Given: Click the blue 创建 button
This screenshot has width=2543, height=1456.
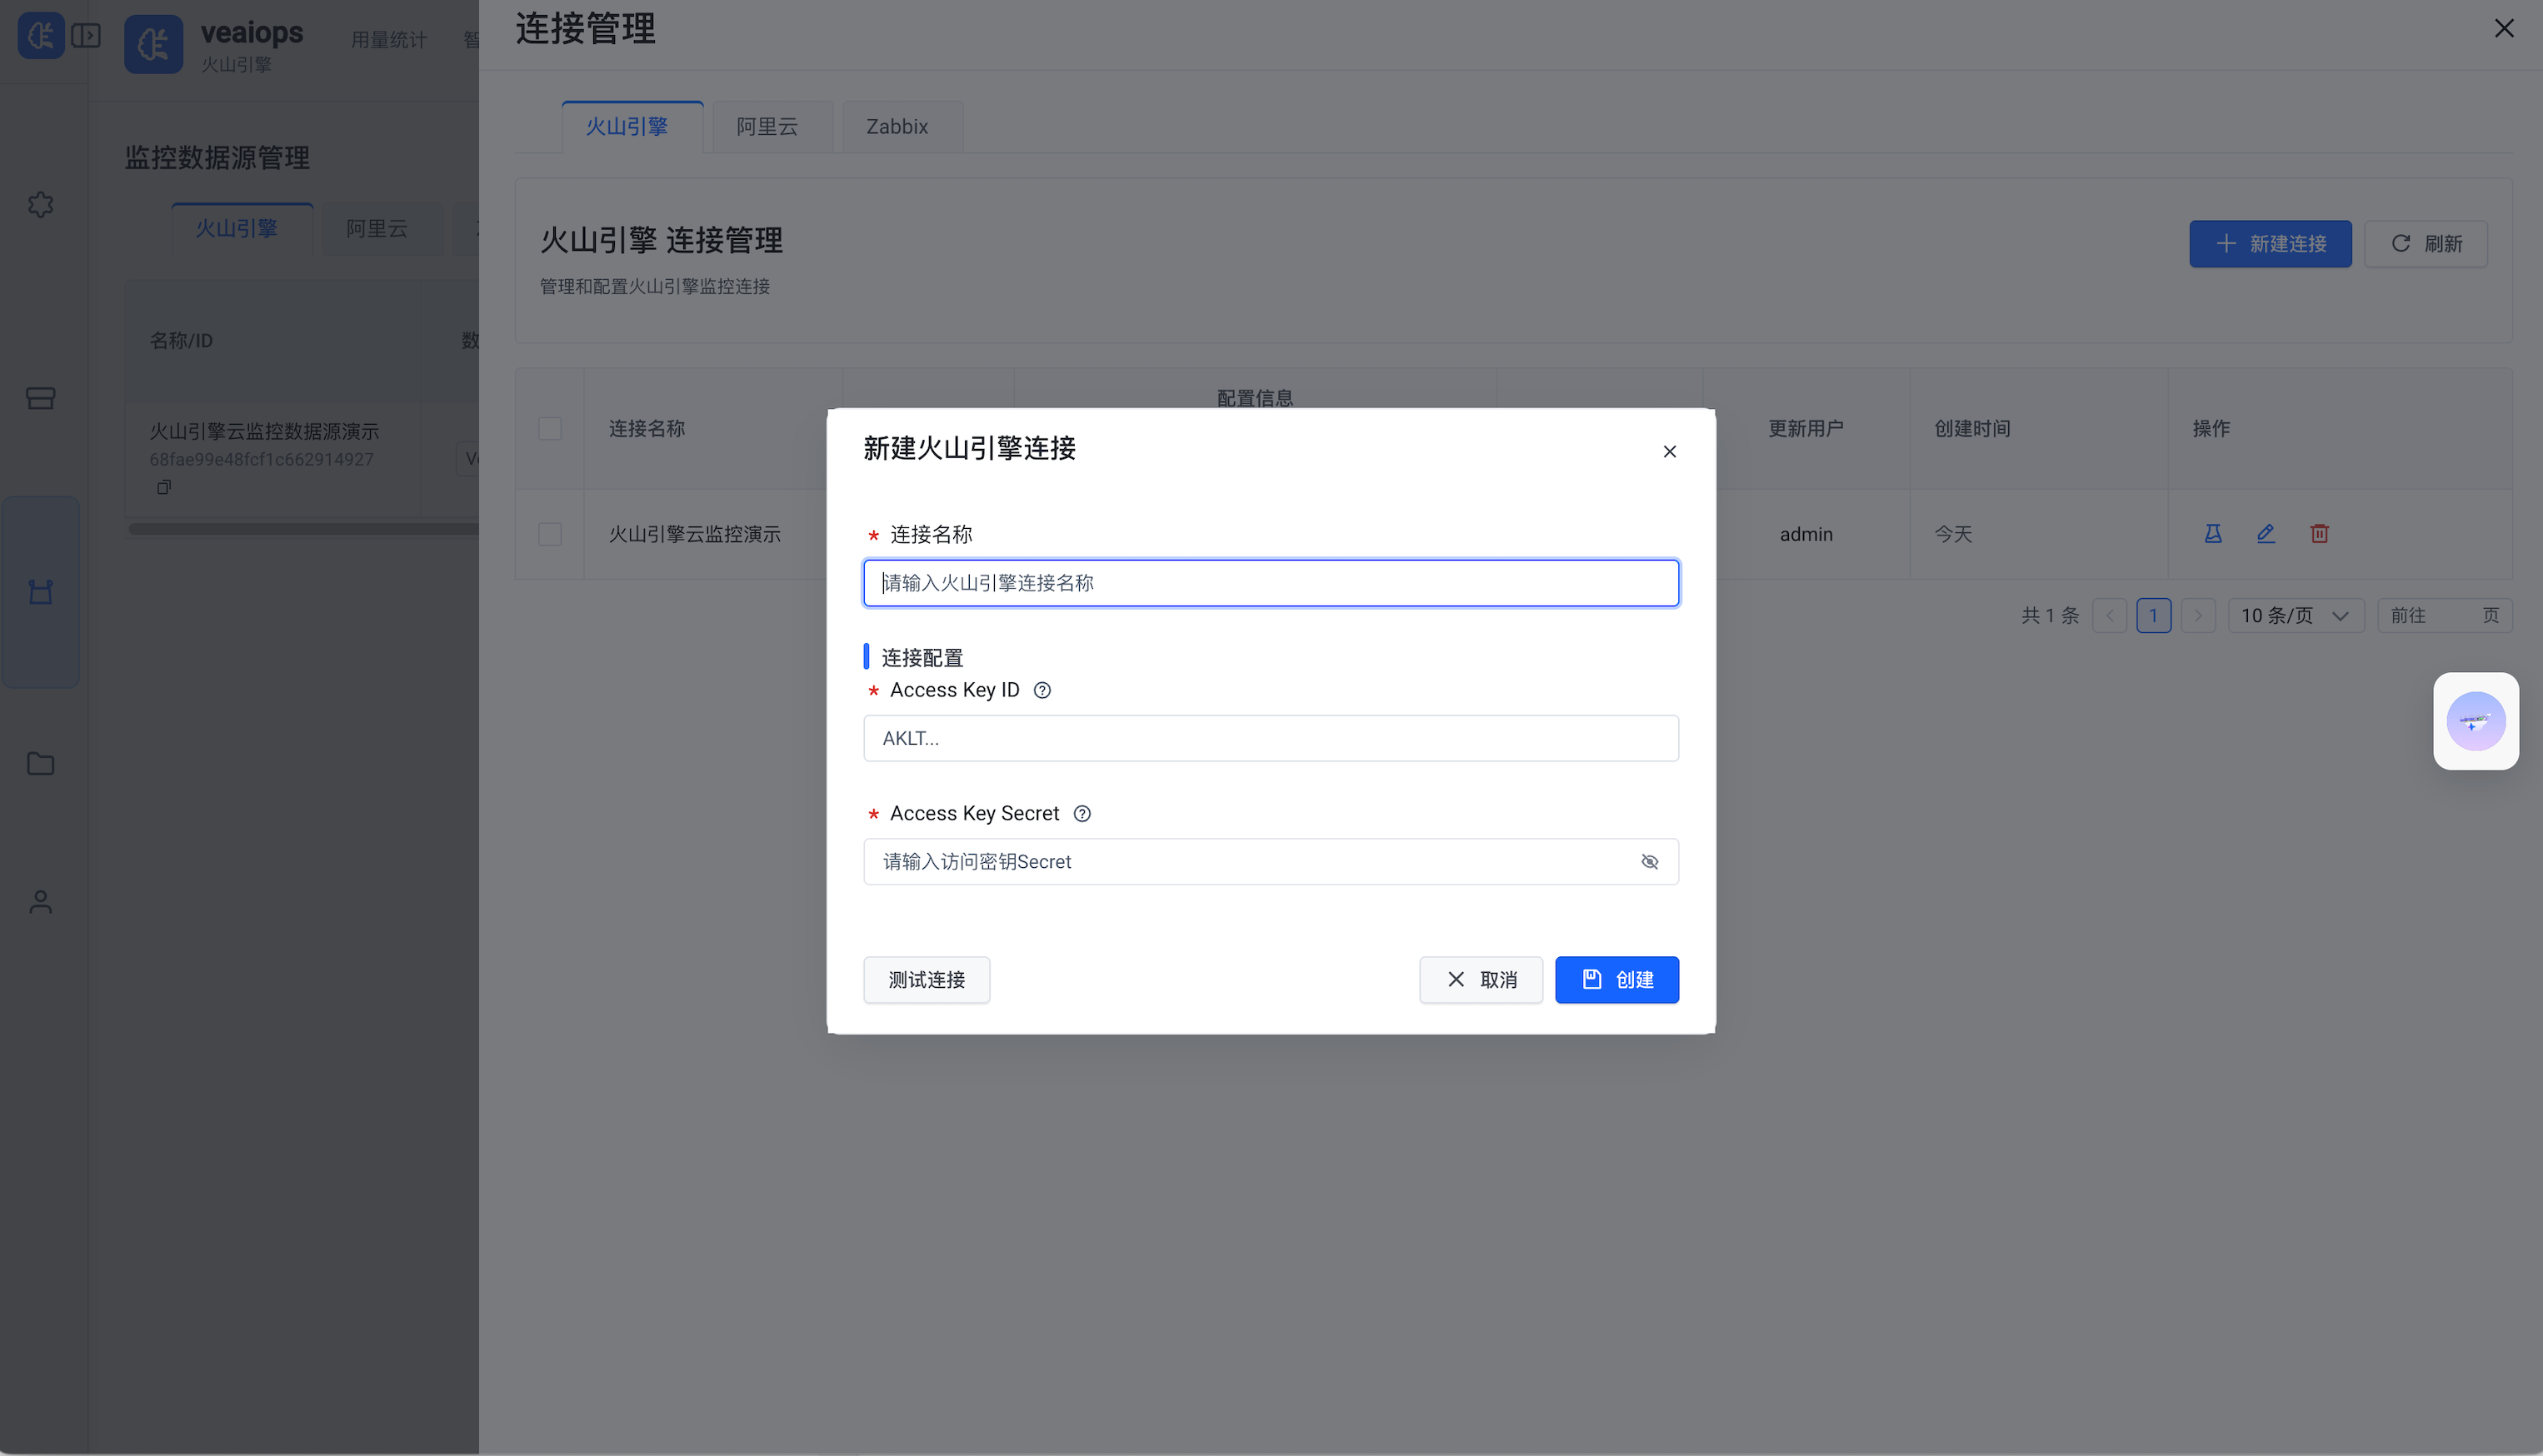Looking at the screenshot, I should (1617, 979).
